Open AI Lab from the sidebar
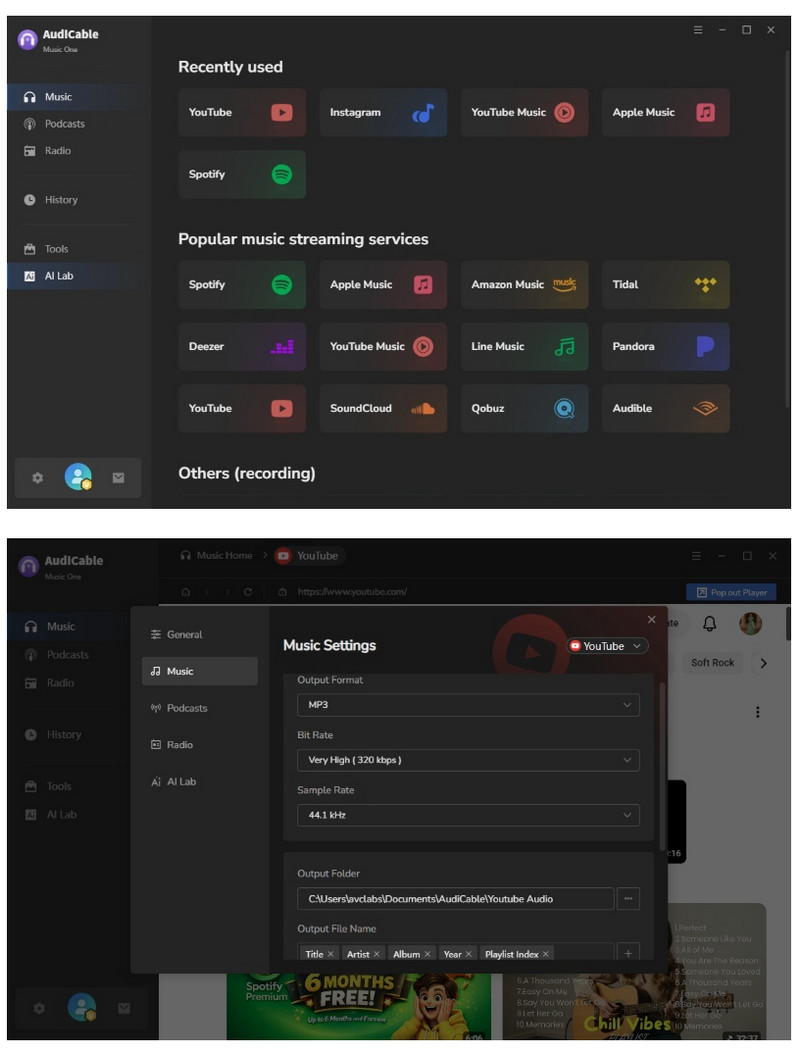Image resolution: width=800 pixels, height=1054 pixels. click(x=60, y=275)
